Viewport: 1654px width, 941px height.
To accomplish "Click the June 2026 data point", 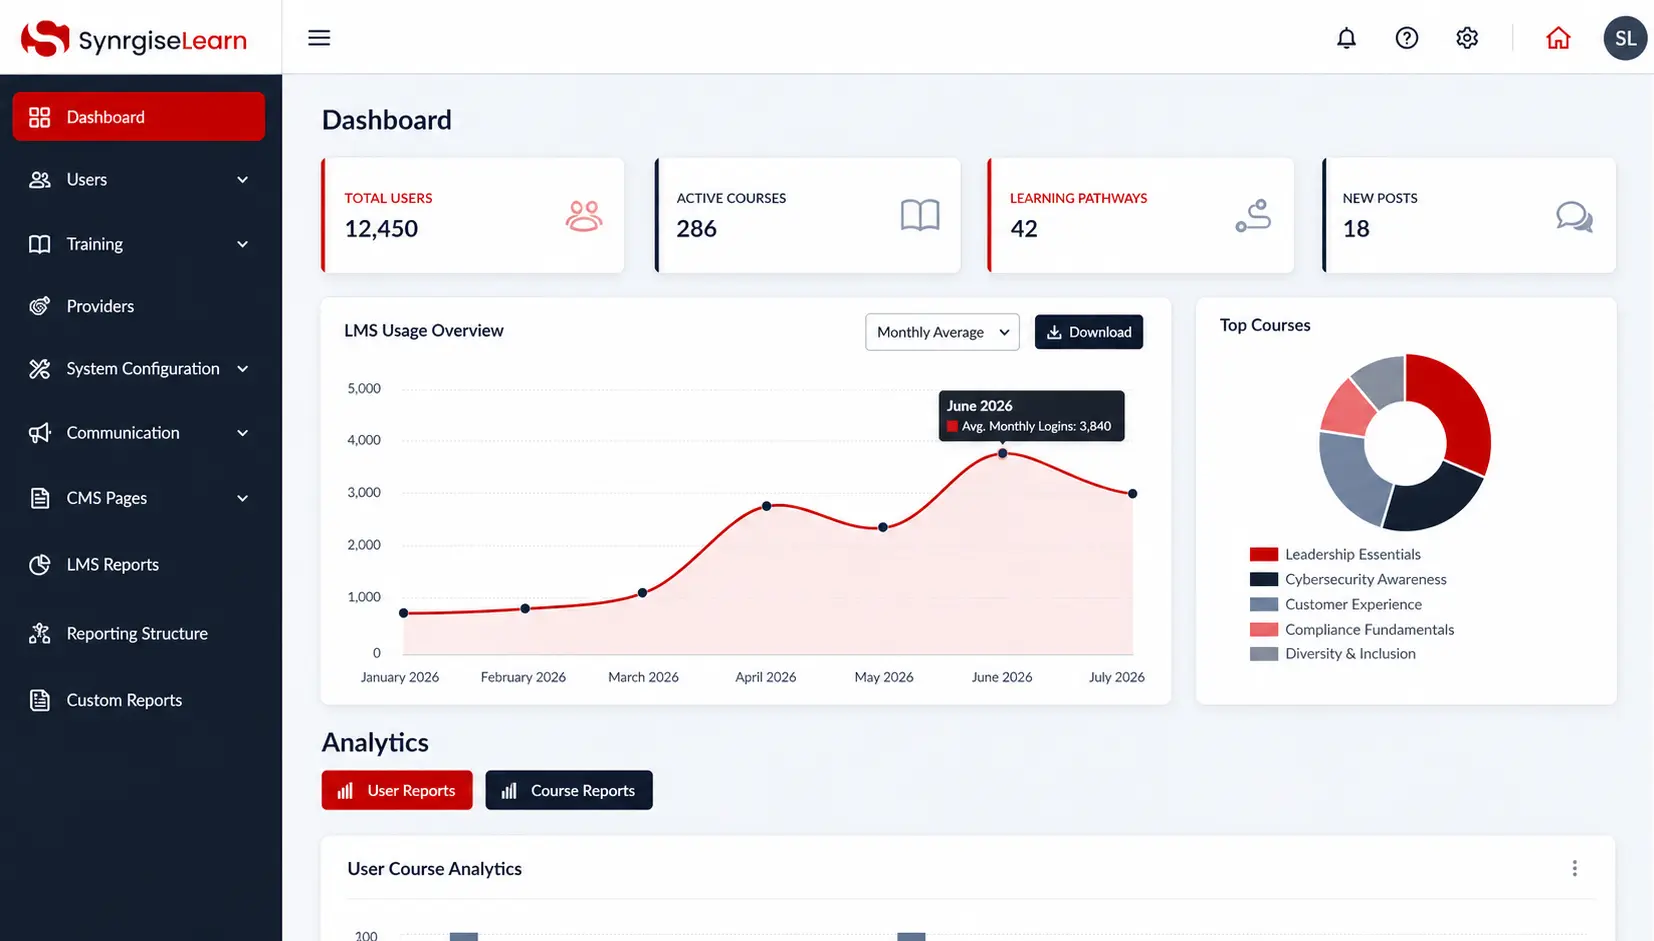I will coord(1002,453).
